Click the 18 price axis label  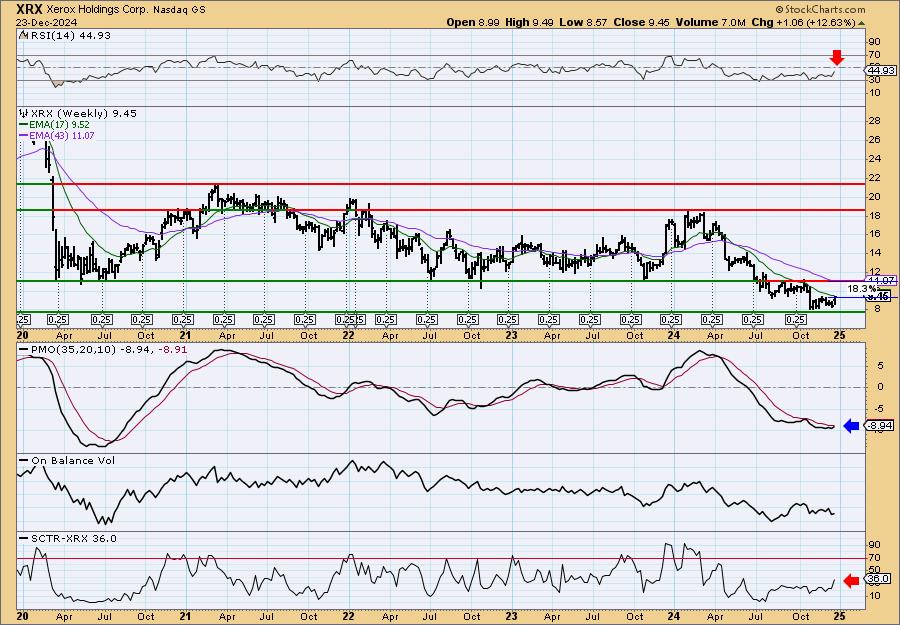point(874,215)
